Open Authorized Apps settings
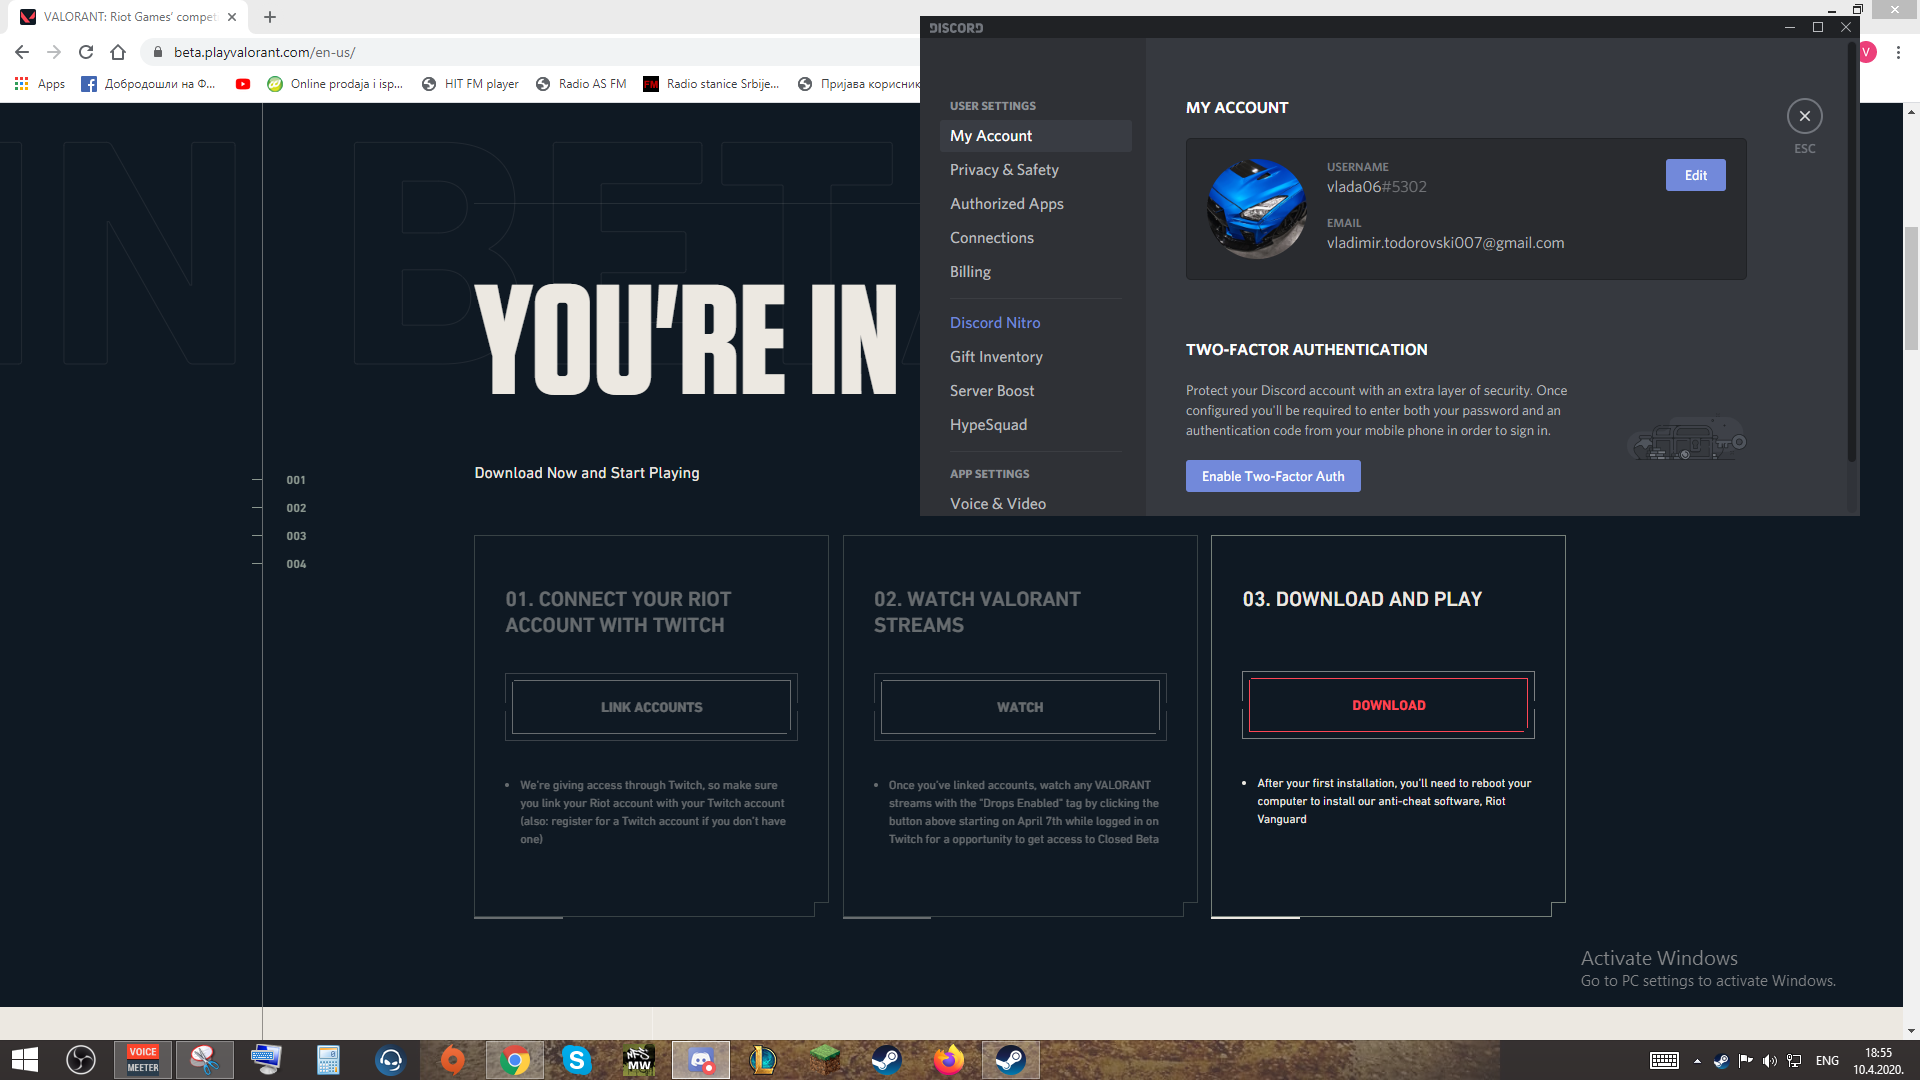 1036,204
